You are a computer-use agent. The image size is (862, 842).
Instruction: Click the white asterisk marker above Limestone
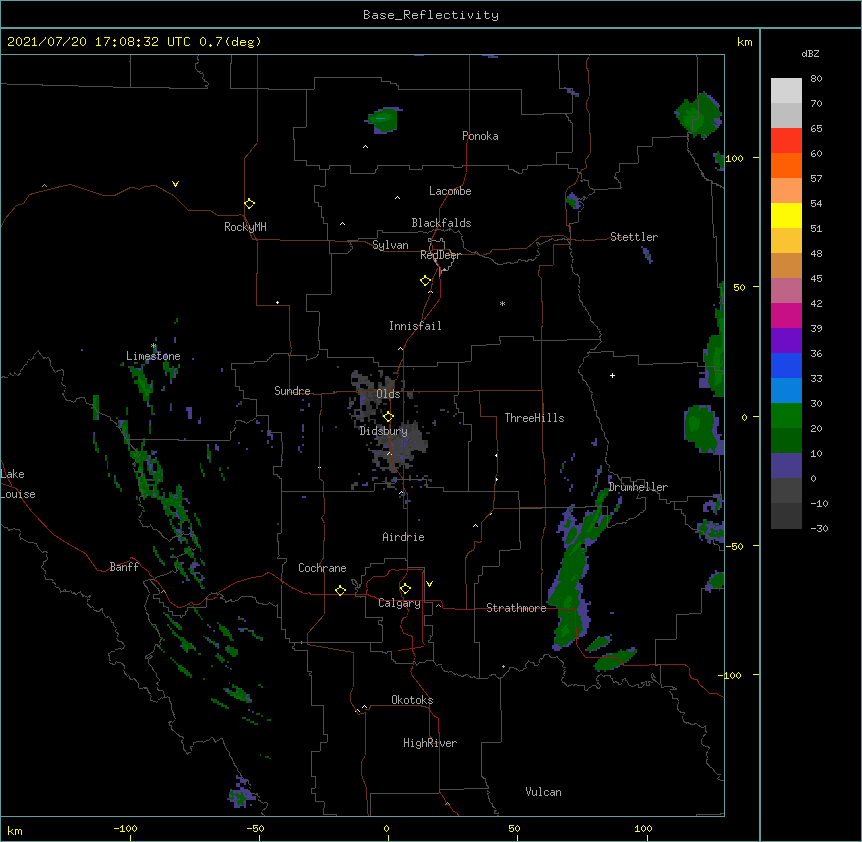click(x=153, y=346)
